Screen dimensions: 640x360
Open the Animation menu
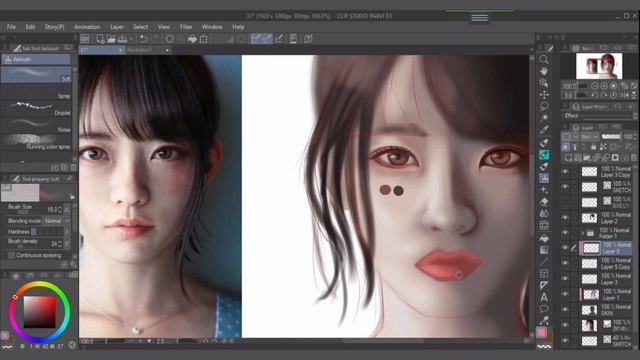tap(87, 27)
